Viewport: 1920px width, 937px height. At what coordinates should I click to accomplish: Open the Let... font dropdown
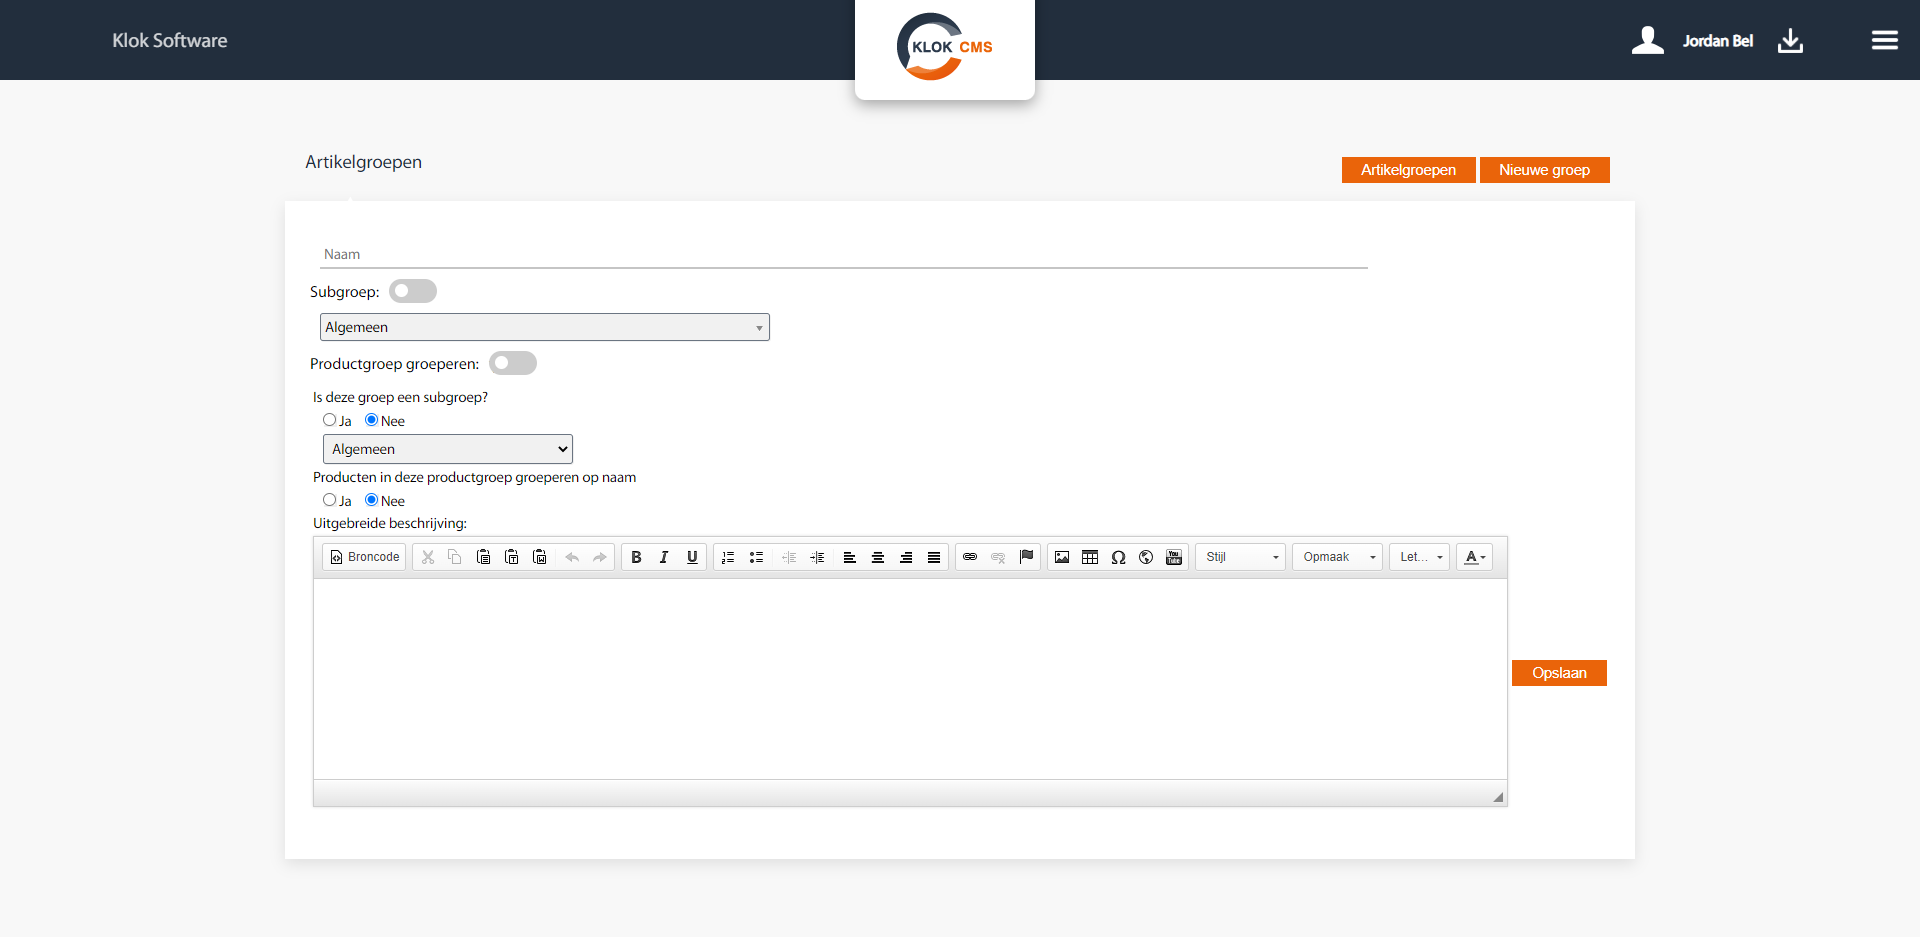(1420, 557)
